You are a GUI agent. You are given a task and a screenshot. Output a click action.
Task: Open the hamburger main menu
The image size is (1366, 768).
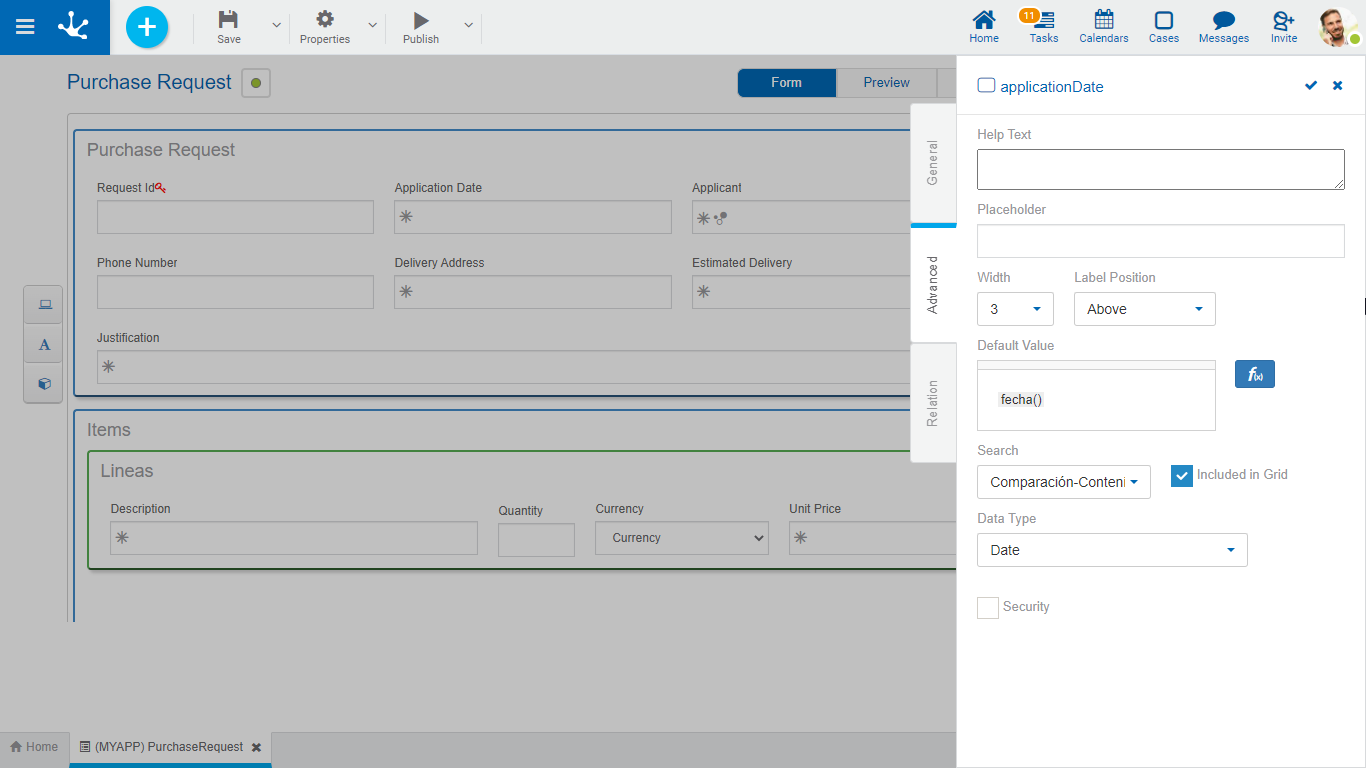pyautogui.click(x=25, y=27)
